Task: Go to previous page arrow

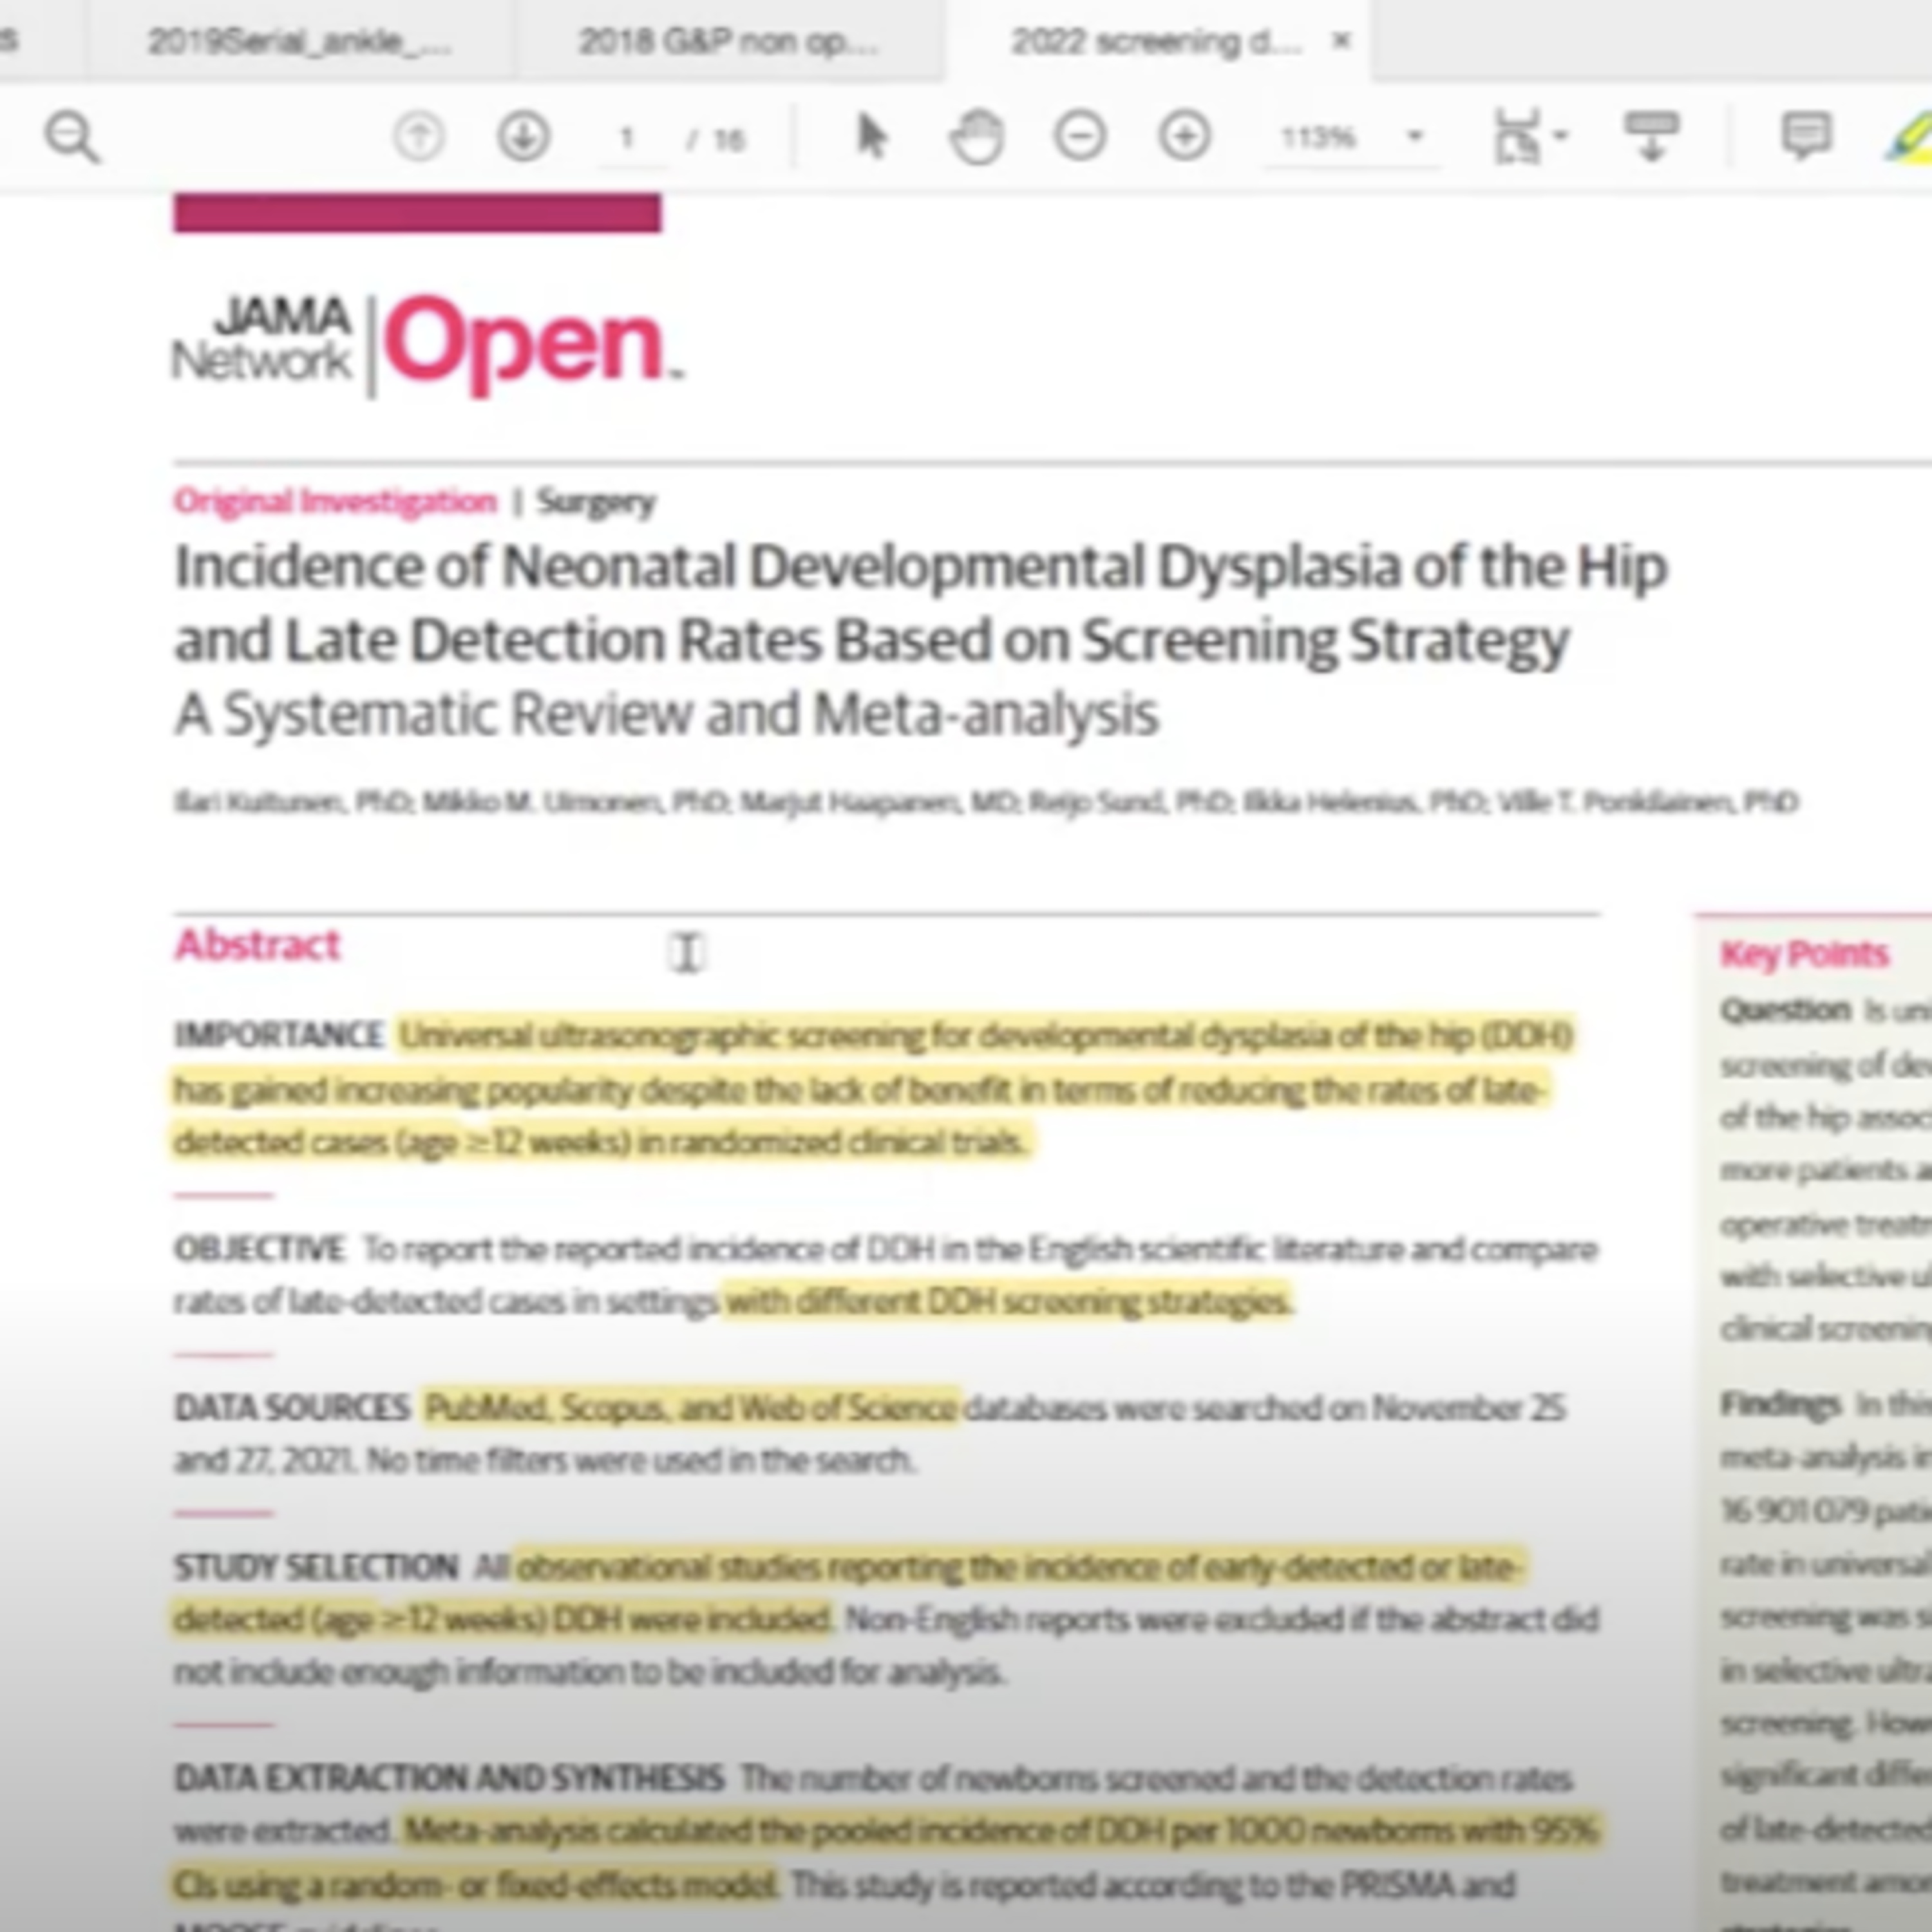Action: (x=419, y=136)
